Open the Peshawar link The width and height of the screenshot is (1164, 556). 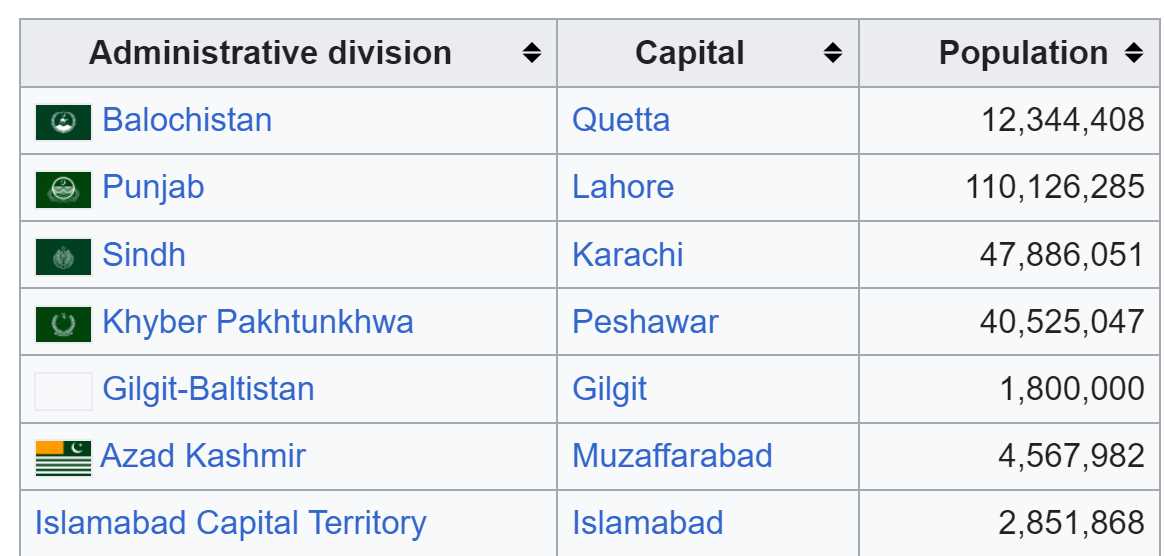tap(645, 322)
